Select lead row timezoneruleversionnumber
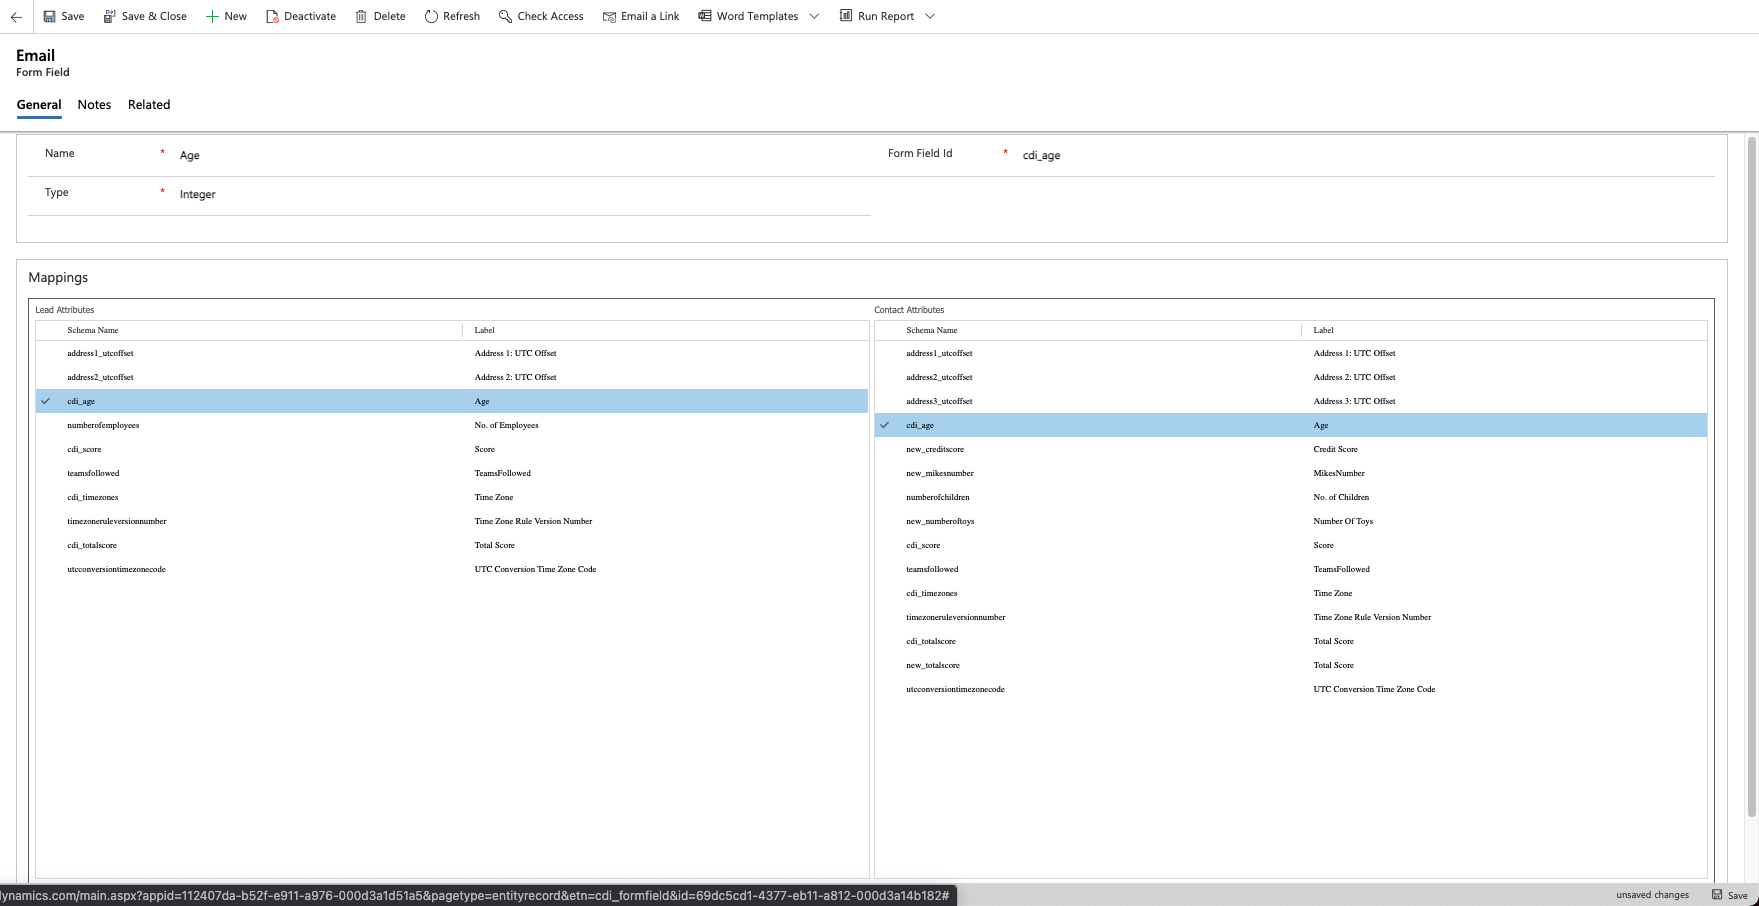Image resolution: width=1759 pixels, height=906 pixels. tap(452, 521)
